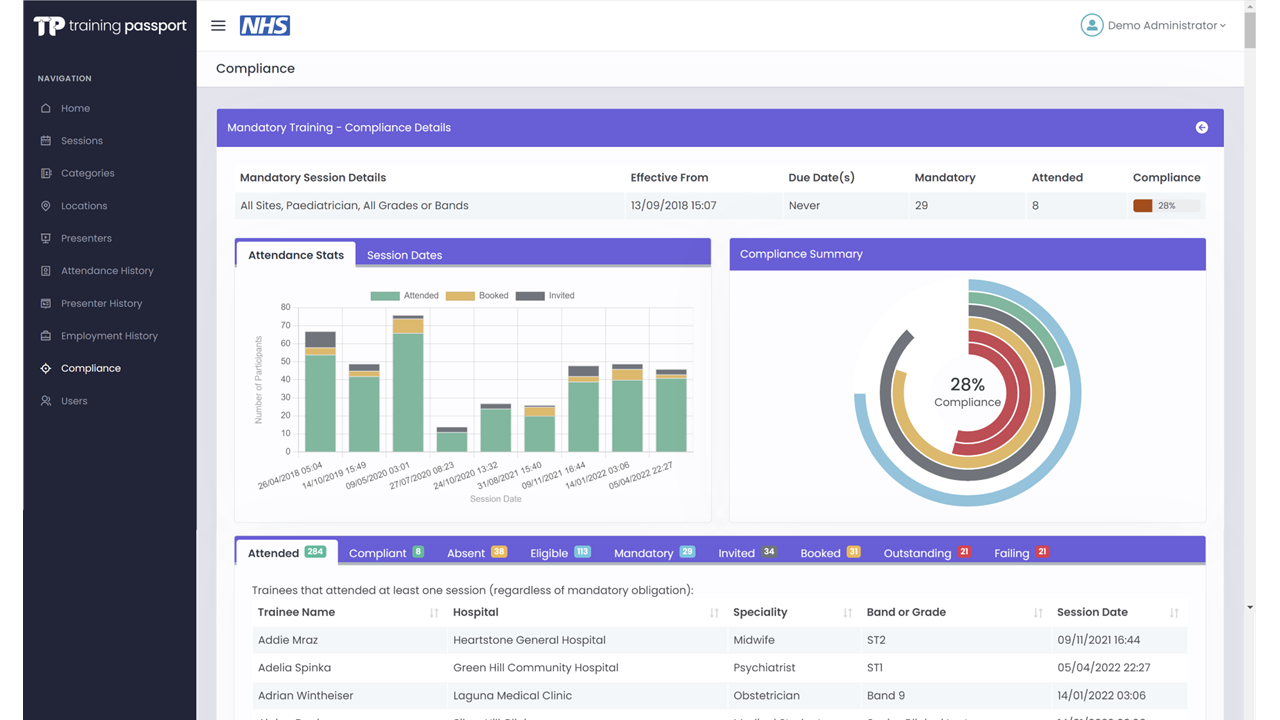Sort by the Hospital column arrows
This screenshot has height=720, width=1280.
click(x=714, y=612)
